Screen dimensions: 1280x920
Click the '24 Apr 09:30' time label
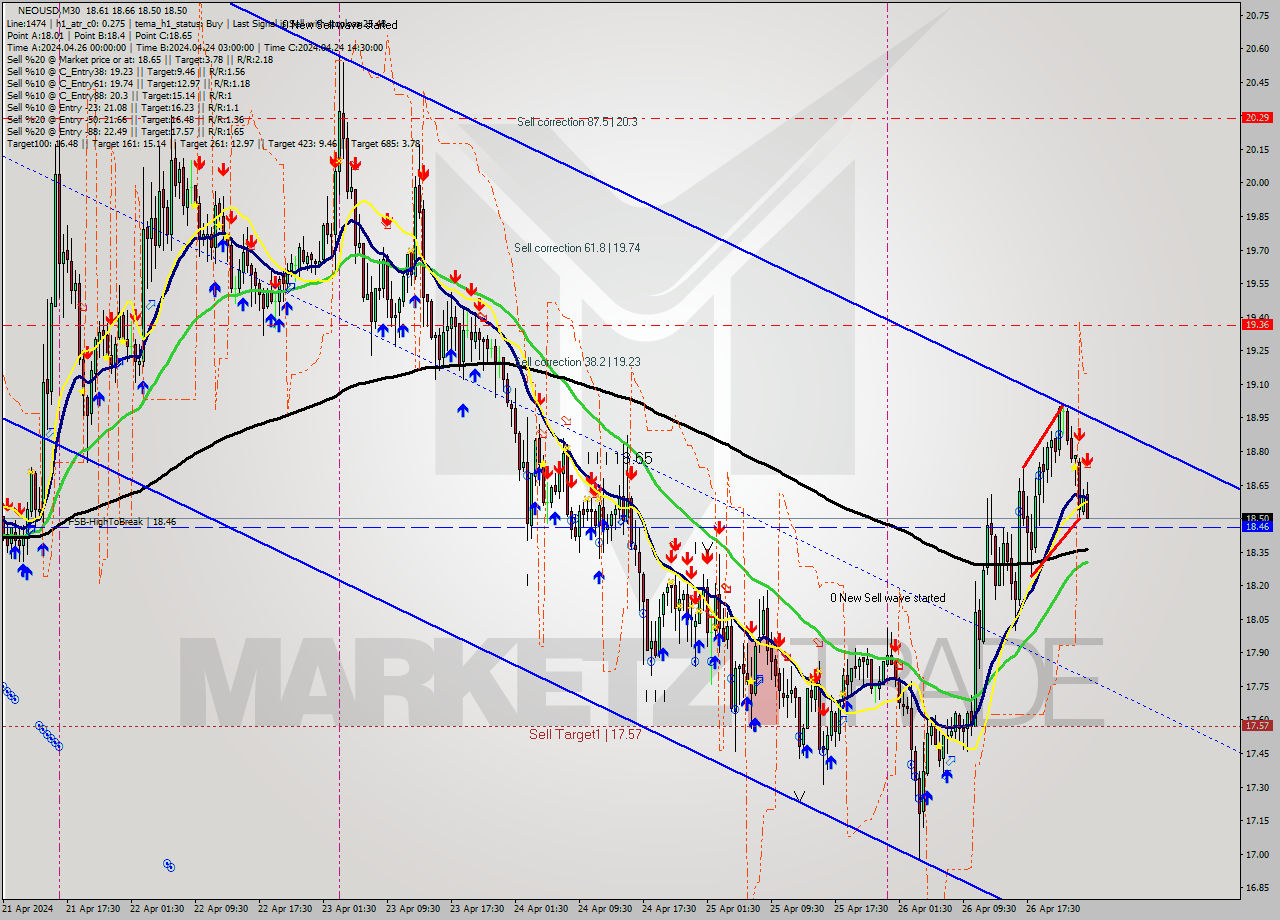point(605,909)
